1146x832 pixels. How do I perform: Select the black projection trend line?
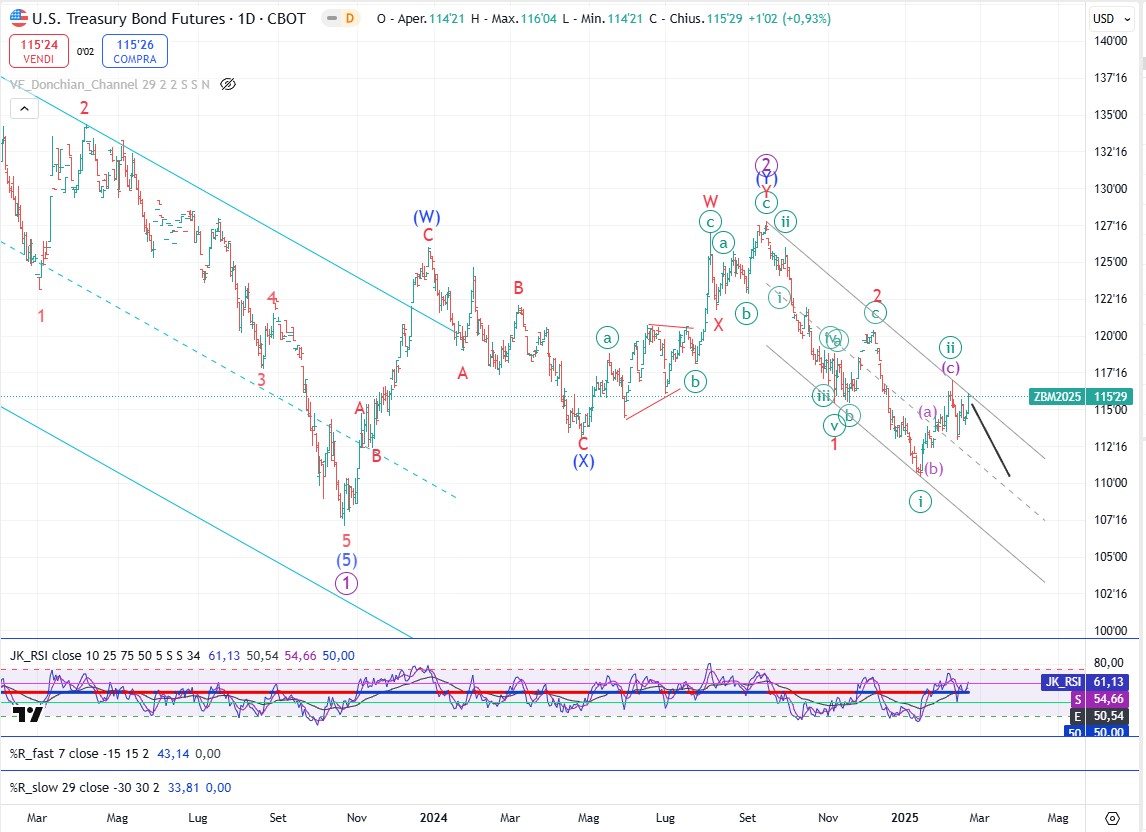pos(990,440)
